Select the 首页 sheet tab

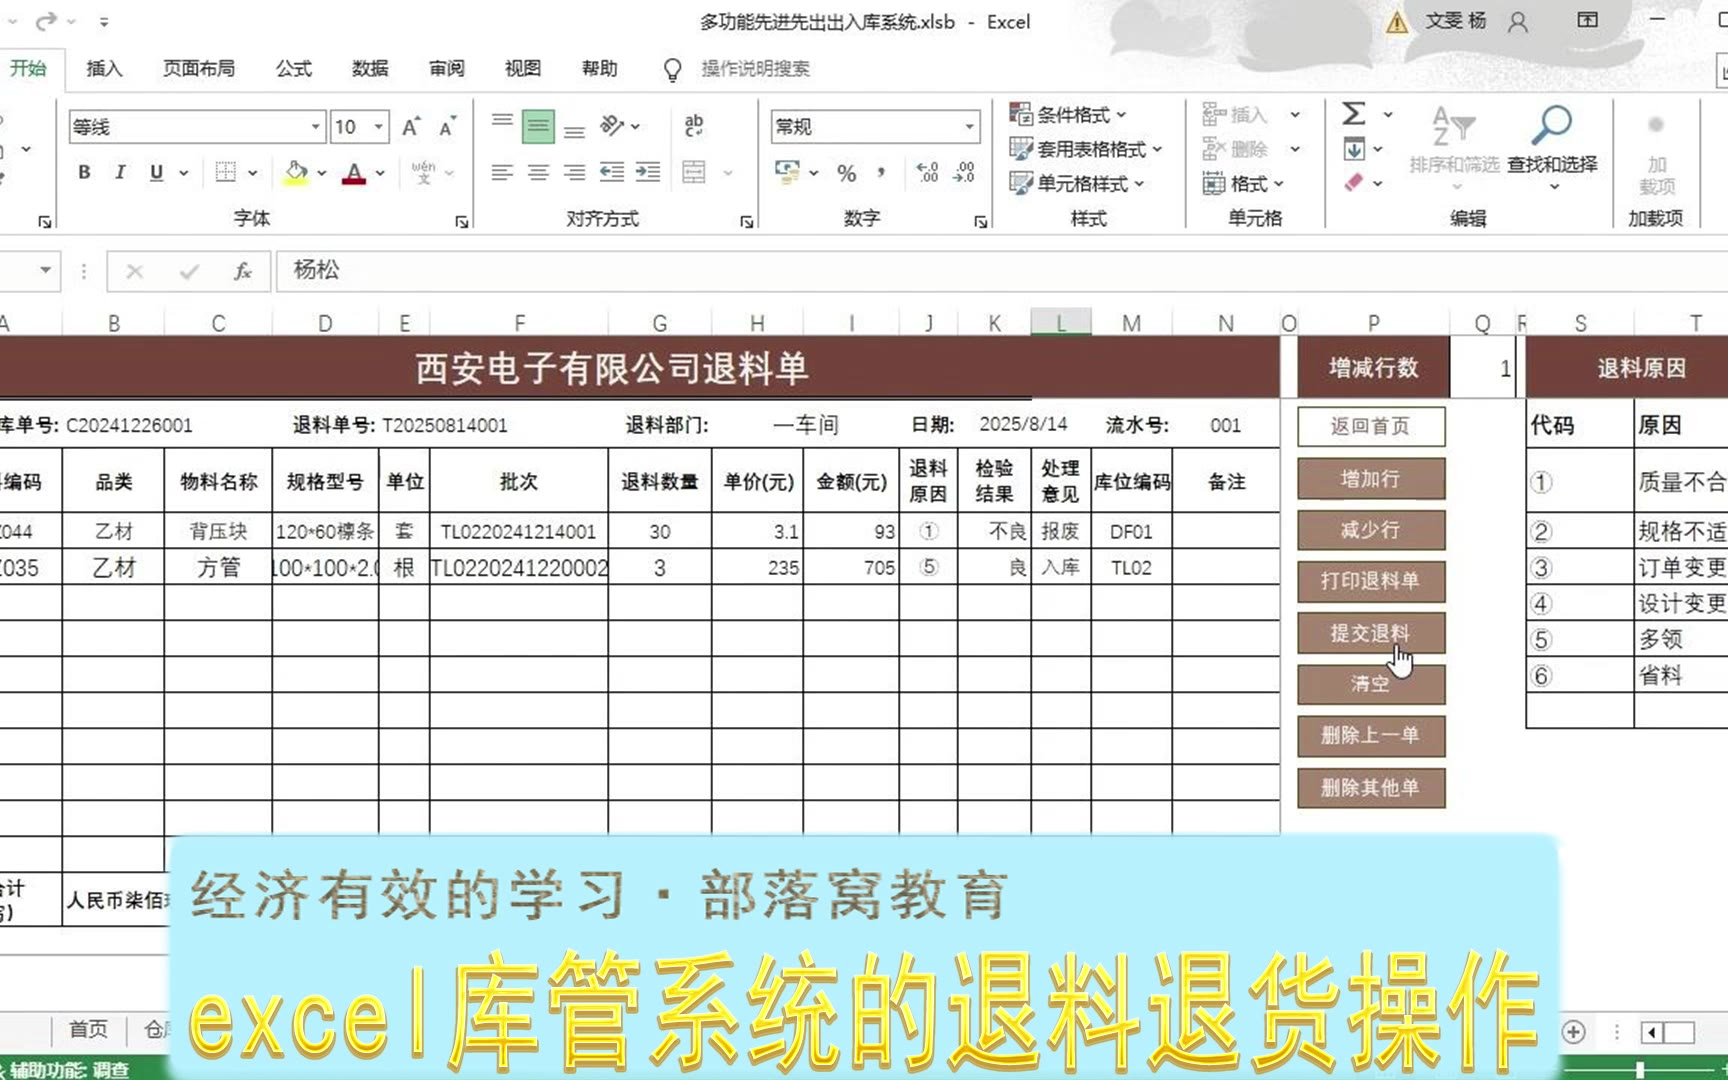[x=88, y=1029]
